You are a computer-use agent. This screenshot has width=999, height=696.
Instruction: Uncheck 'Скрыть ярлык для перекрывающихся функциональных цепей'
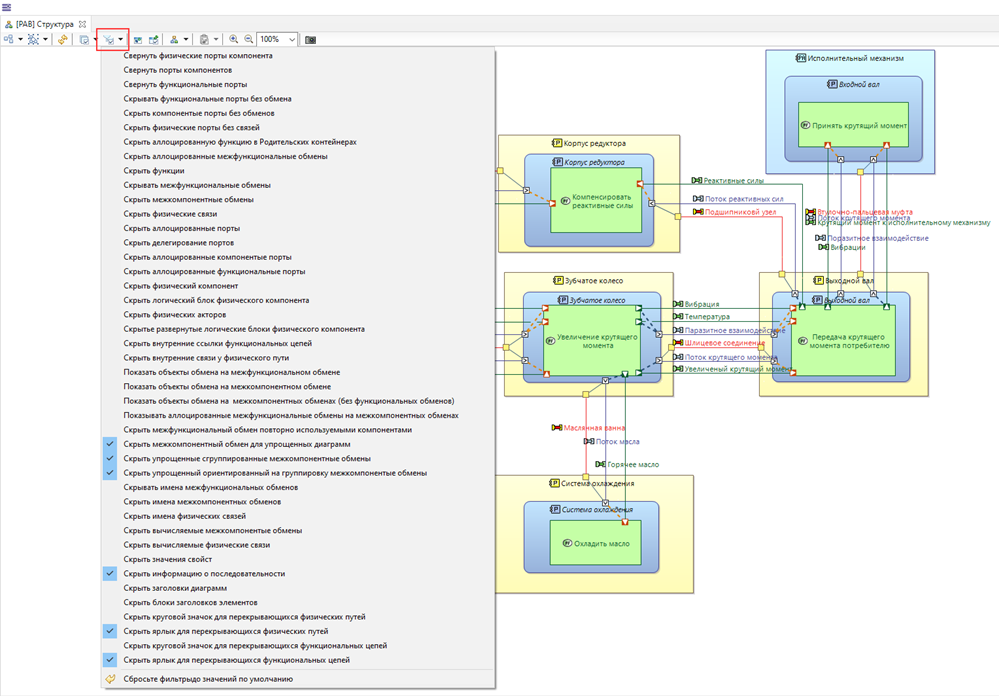[x=236, y=660]
